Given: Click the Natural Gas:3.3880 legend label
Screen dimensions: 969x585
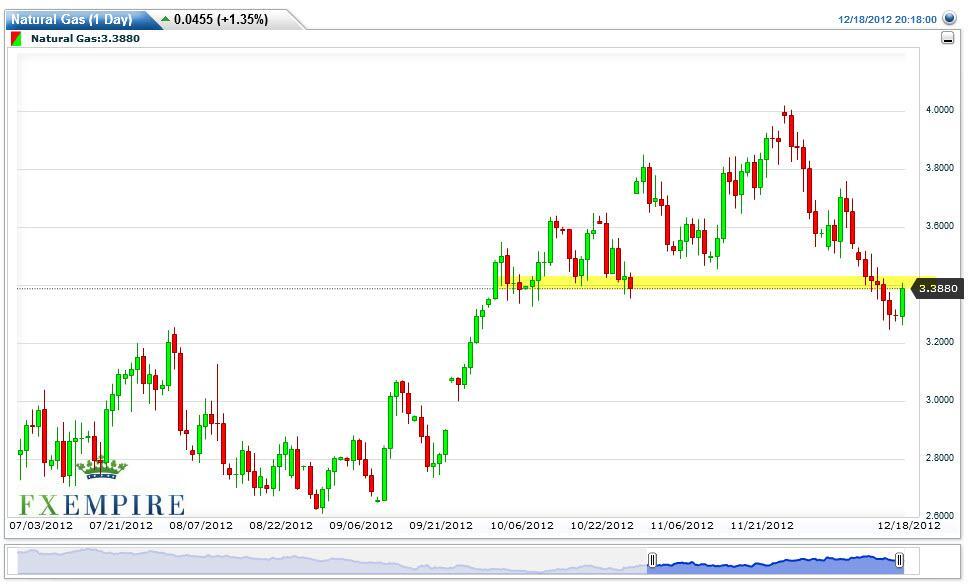Looking at the screenshot, I should [85, 39].
